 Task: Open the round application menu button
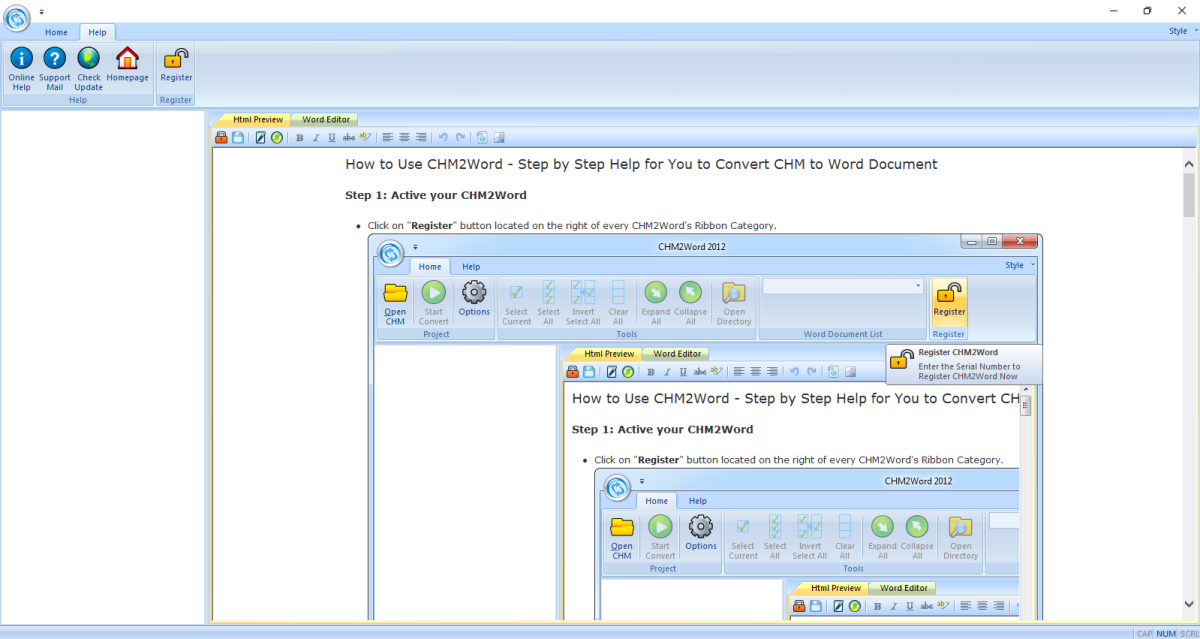[17, 17]
